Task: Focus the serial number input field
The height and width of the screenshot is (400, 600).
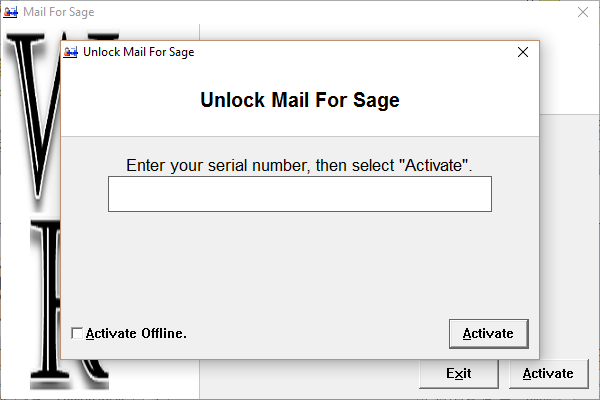Action: [300, 194]
